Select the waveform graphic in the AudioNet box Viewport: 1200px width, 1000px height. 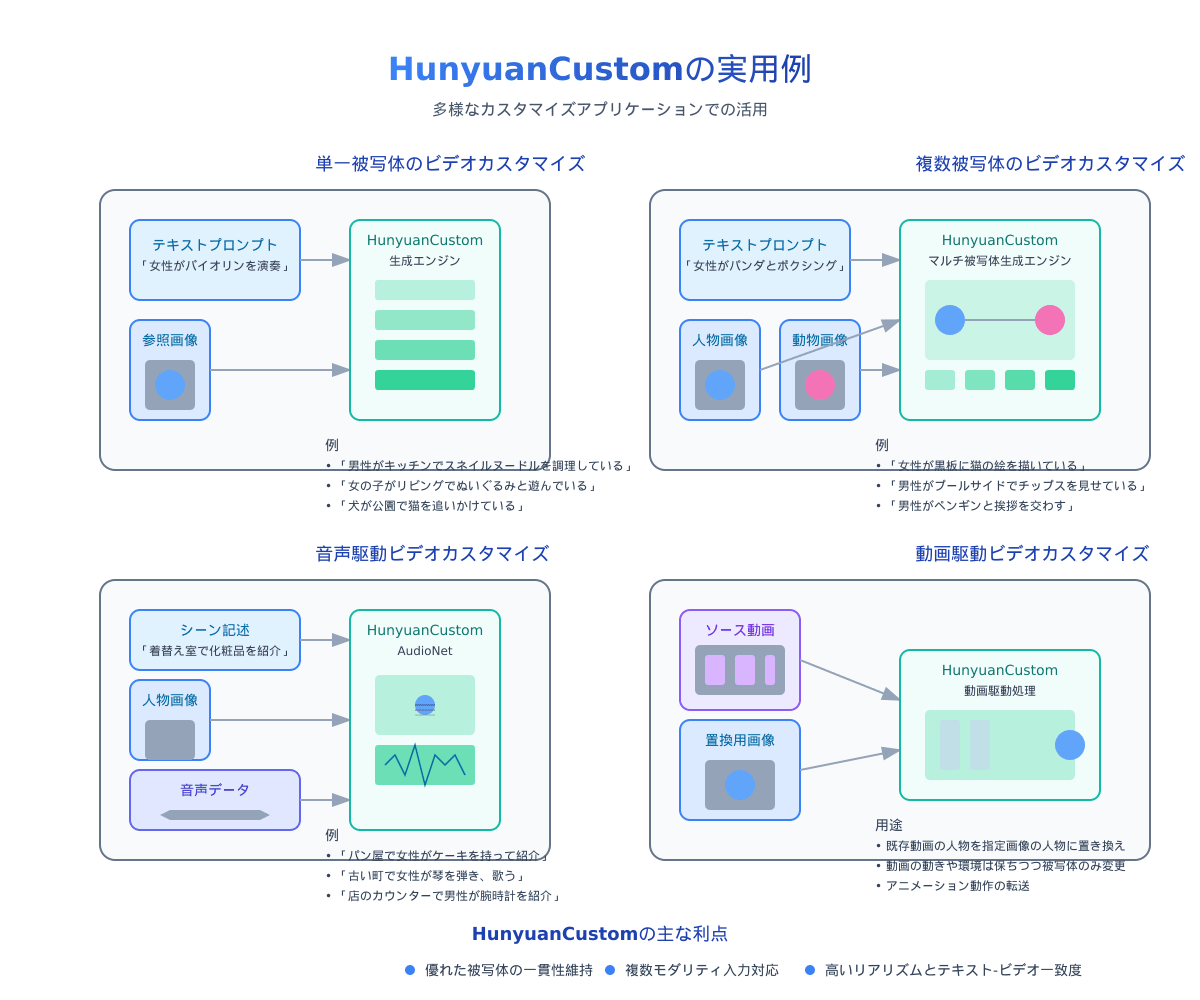(x=425, y=765)
